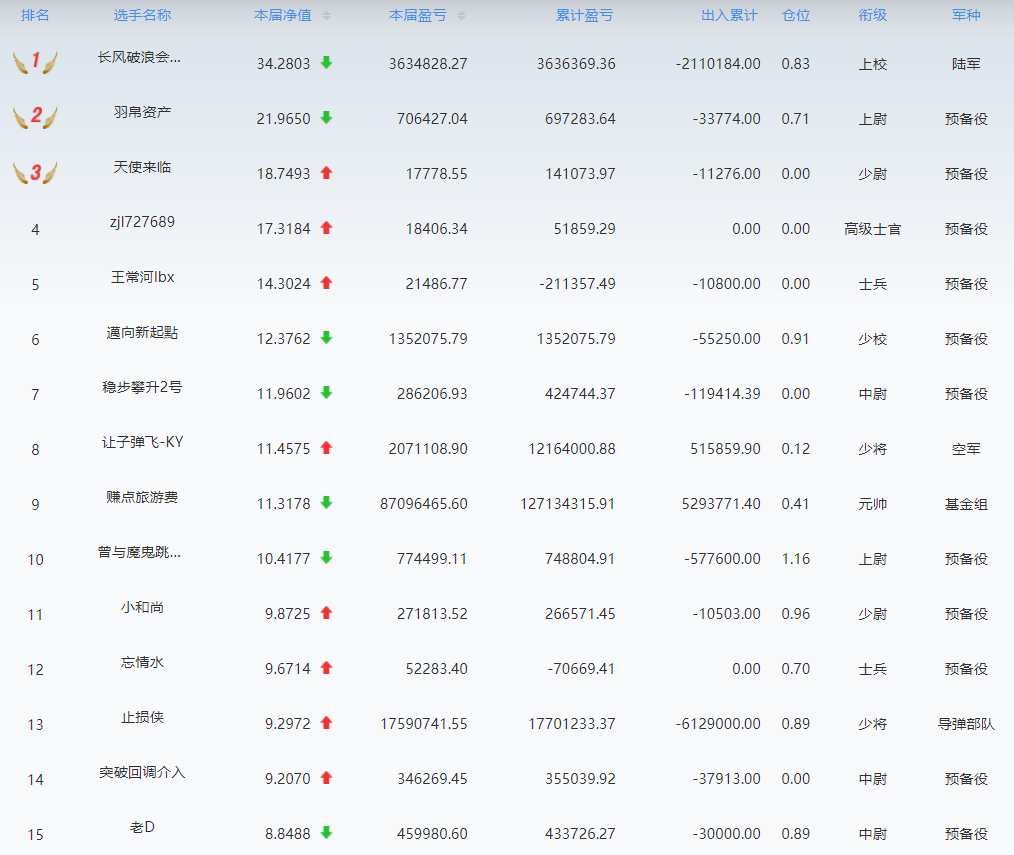Click the cumulative profit 697283.64
The width and height of the screenshot is (1014, 855).
pyautogui.click(x=580, y=119)
